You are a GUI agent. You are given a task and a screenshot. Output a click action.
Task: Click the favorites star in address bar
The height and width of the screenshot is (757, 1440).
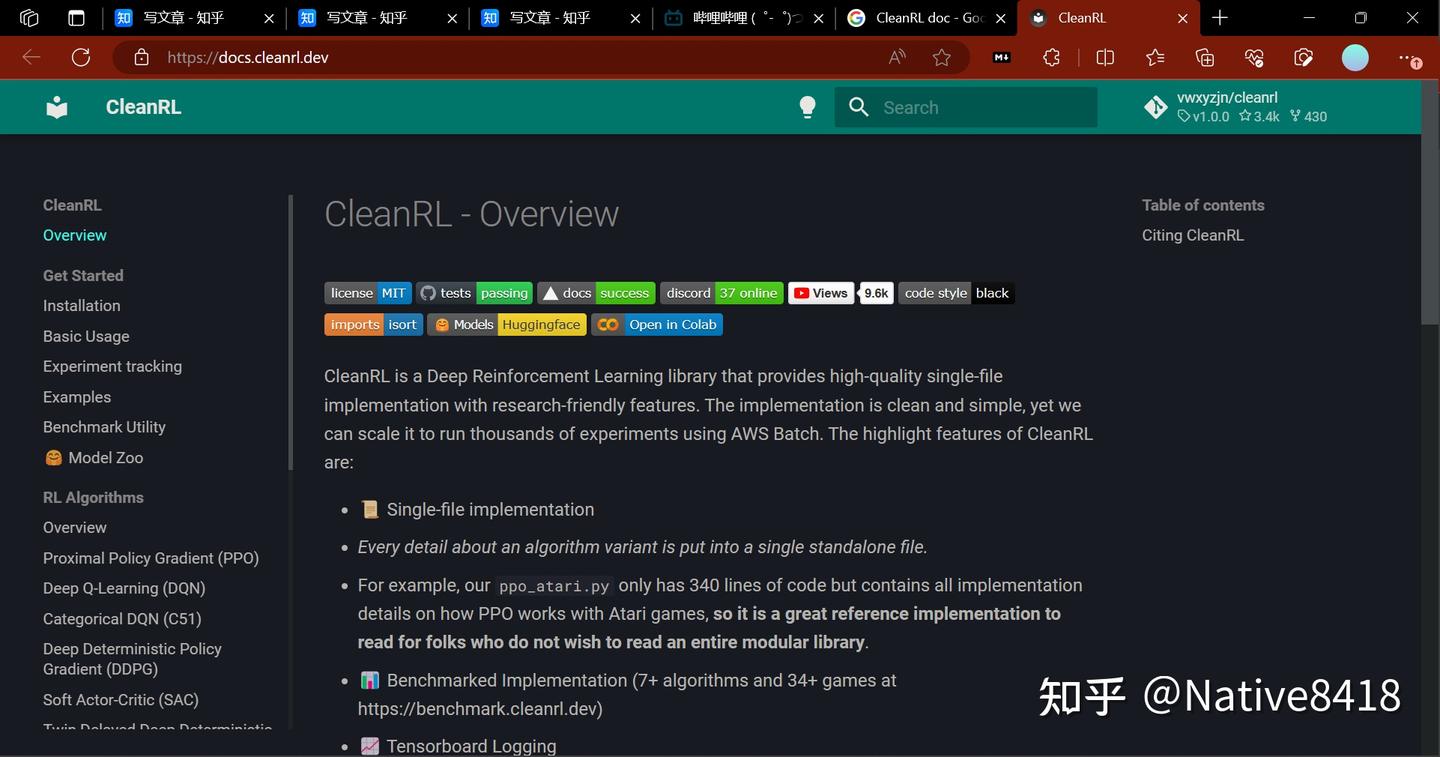point(941,57)
